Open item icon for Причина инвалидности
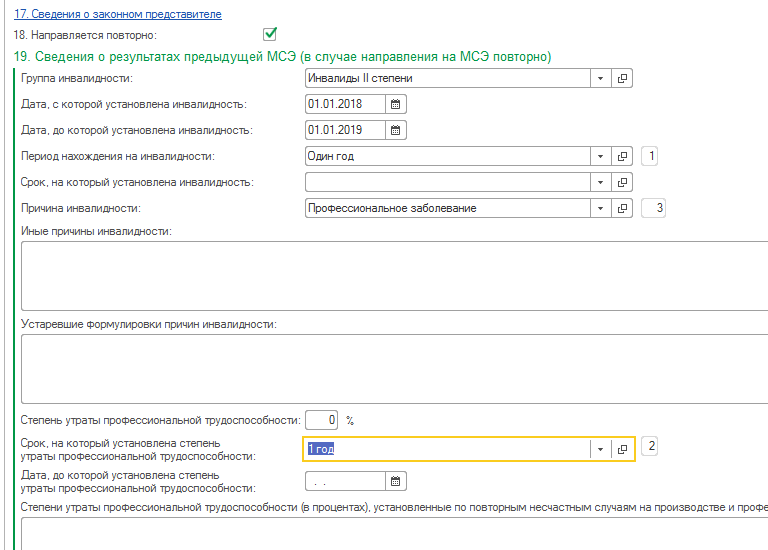This screenshot has width=768, height=550. tap(622, 208)
